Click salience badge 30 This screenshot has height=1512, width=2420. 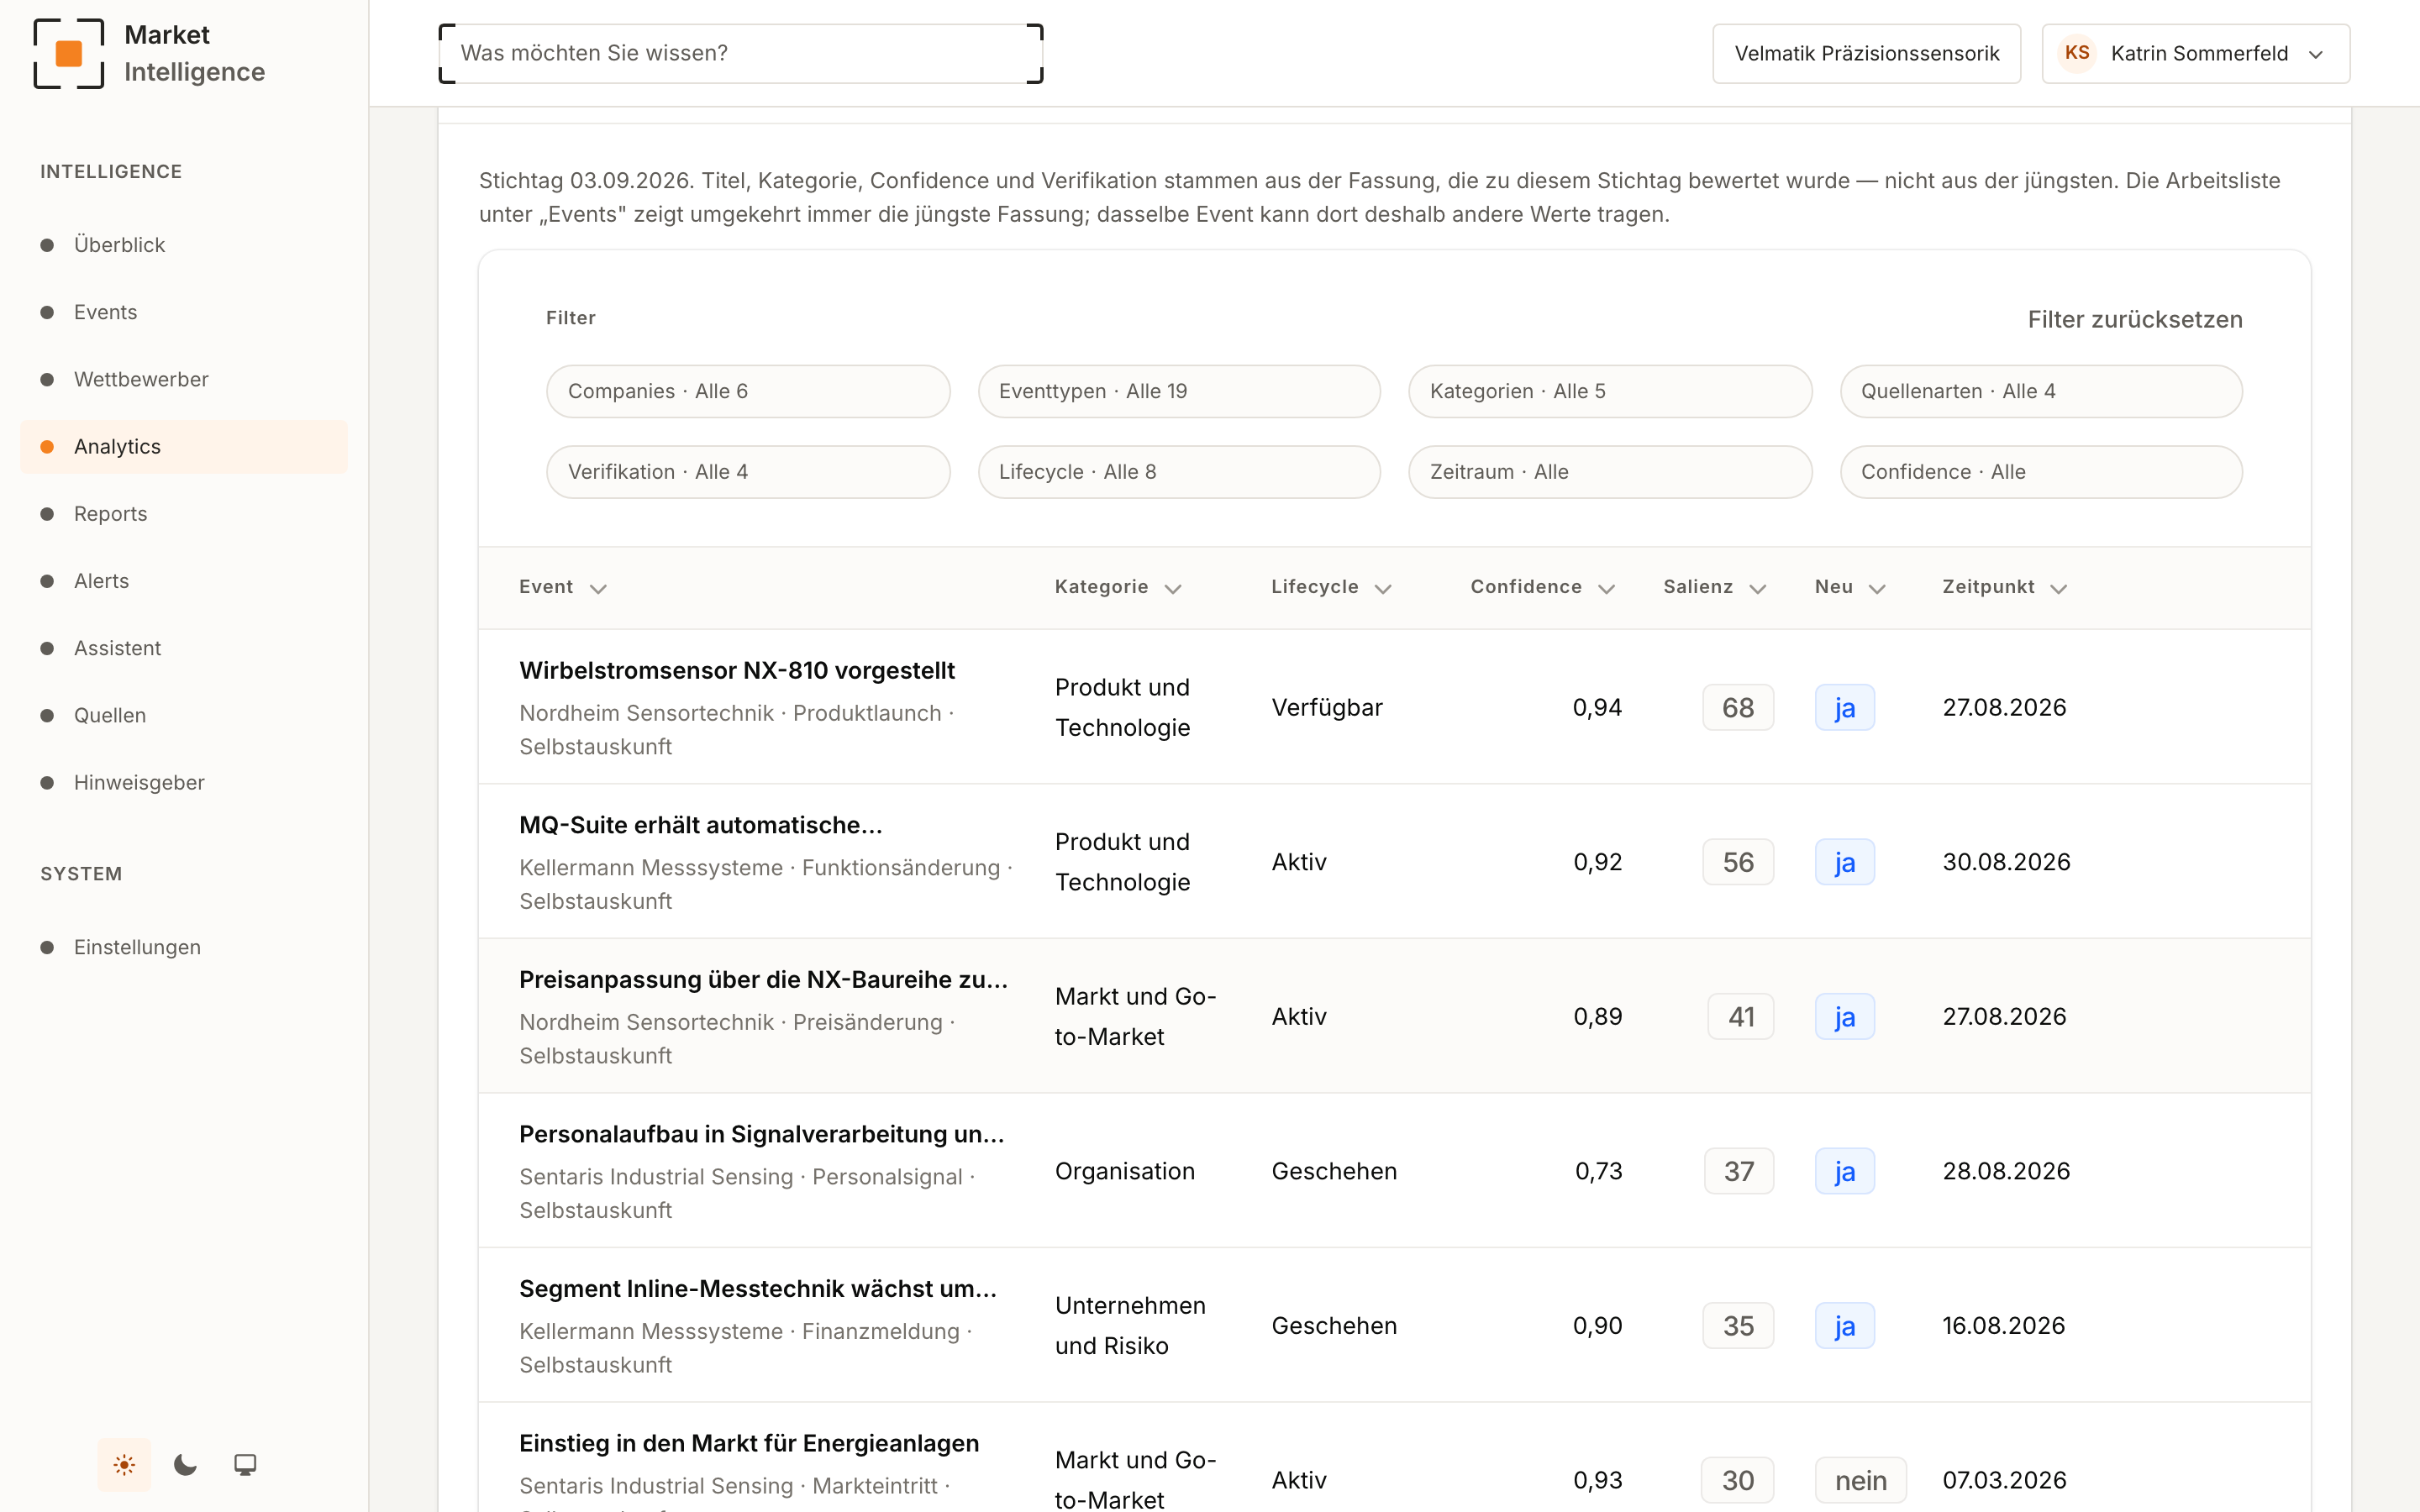point(1738,1481)
